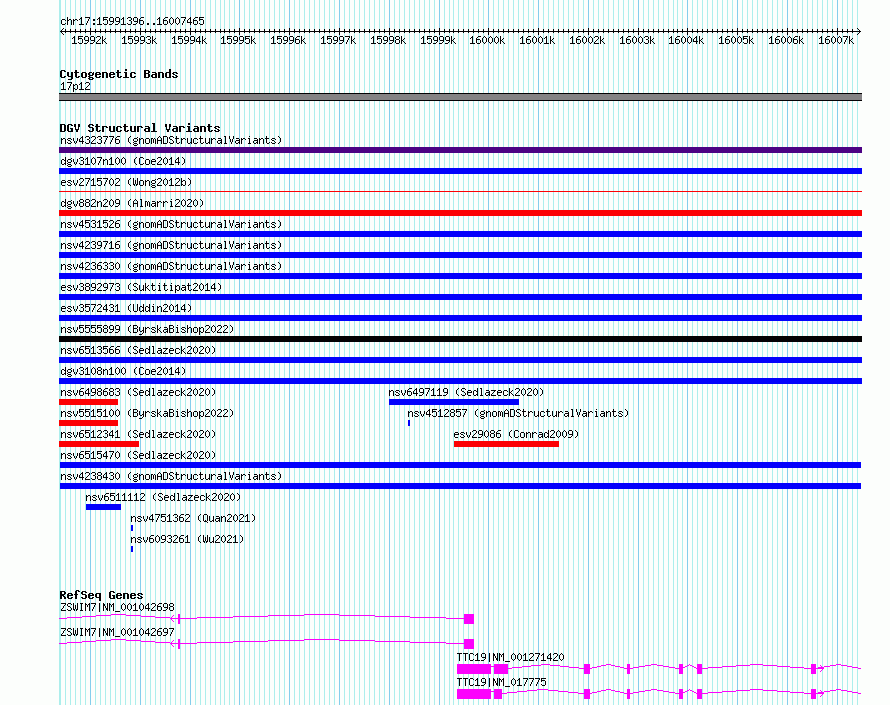Select thin red esv2715702 variant line

pyautogui.click(x=460, y=192)
